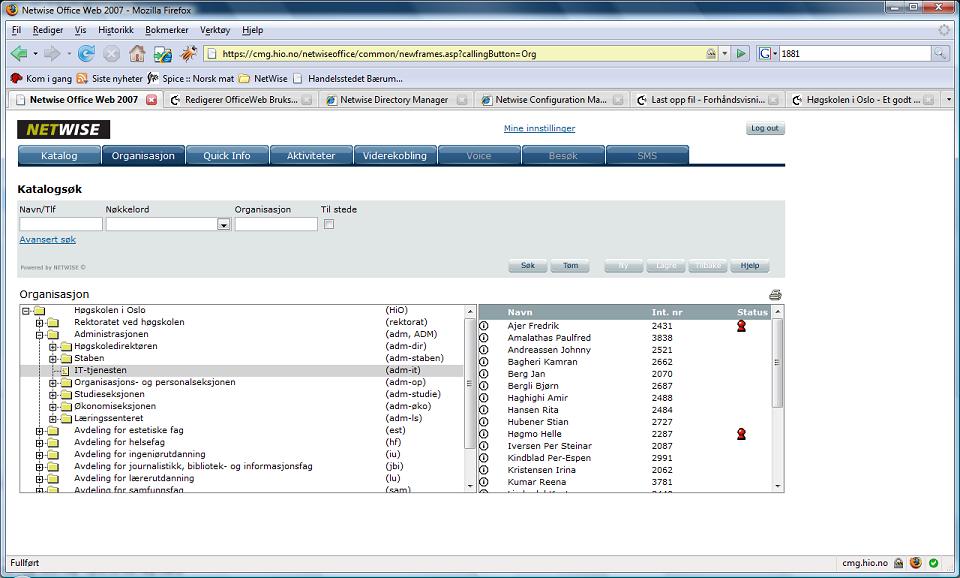Screen dimensions: 960x578
Task: Switch to the Quick Info tab
Action: coord(227,156)
